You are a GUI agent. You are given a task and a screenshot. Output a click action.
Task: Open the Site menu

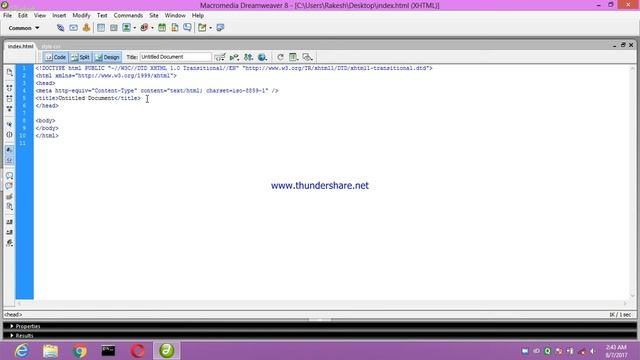click(x=154, y=15)
